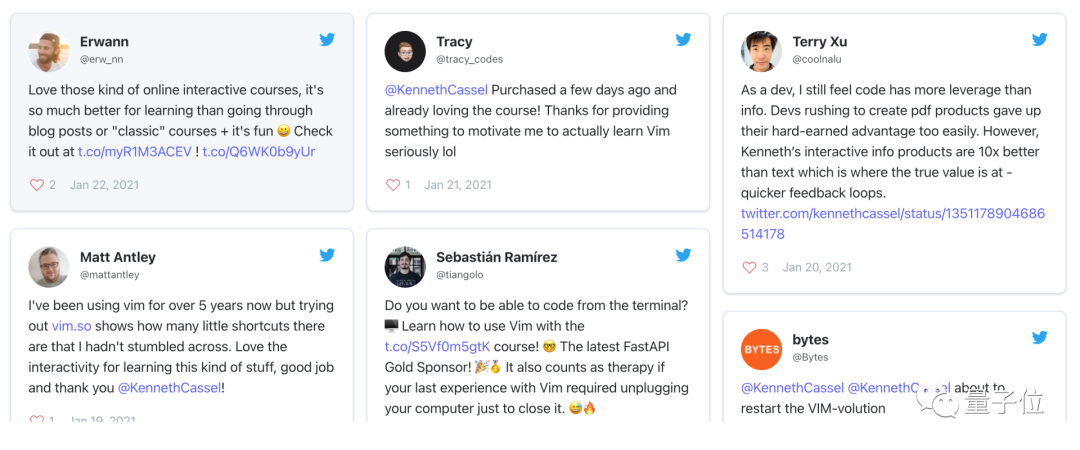Click the Sebastián Ramírez name heading

pos(496,257)
